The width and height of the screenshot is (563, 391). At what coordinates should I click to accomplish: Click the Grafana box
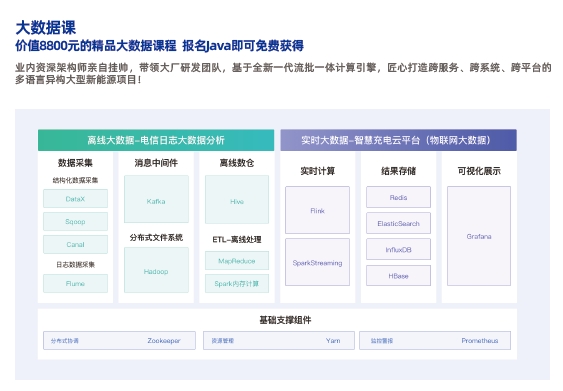tap(479, 236)
